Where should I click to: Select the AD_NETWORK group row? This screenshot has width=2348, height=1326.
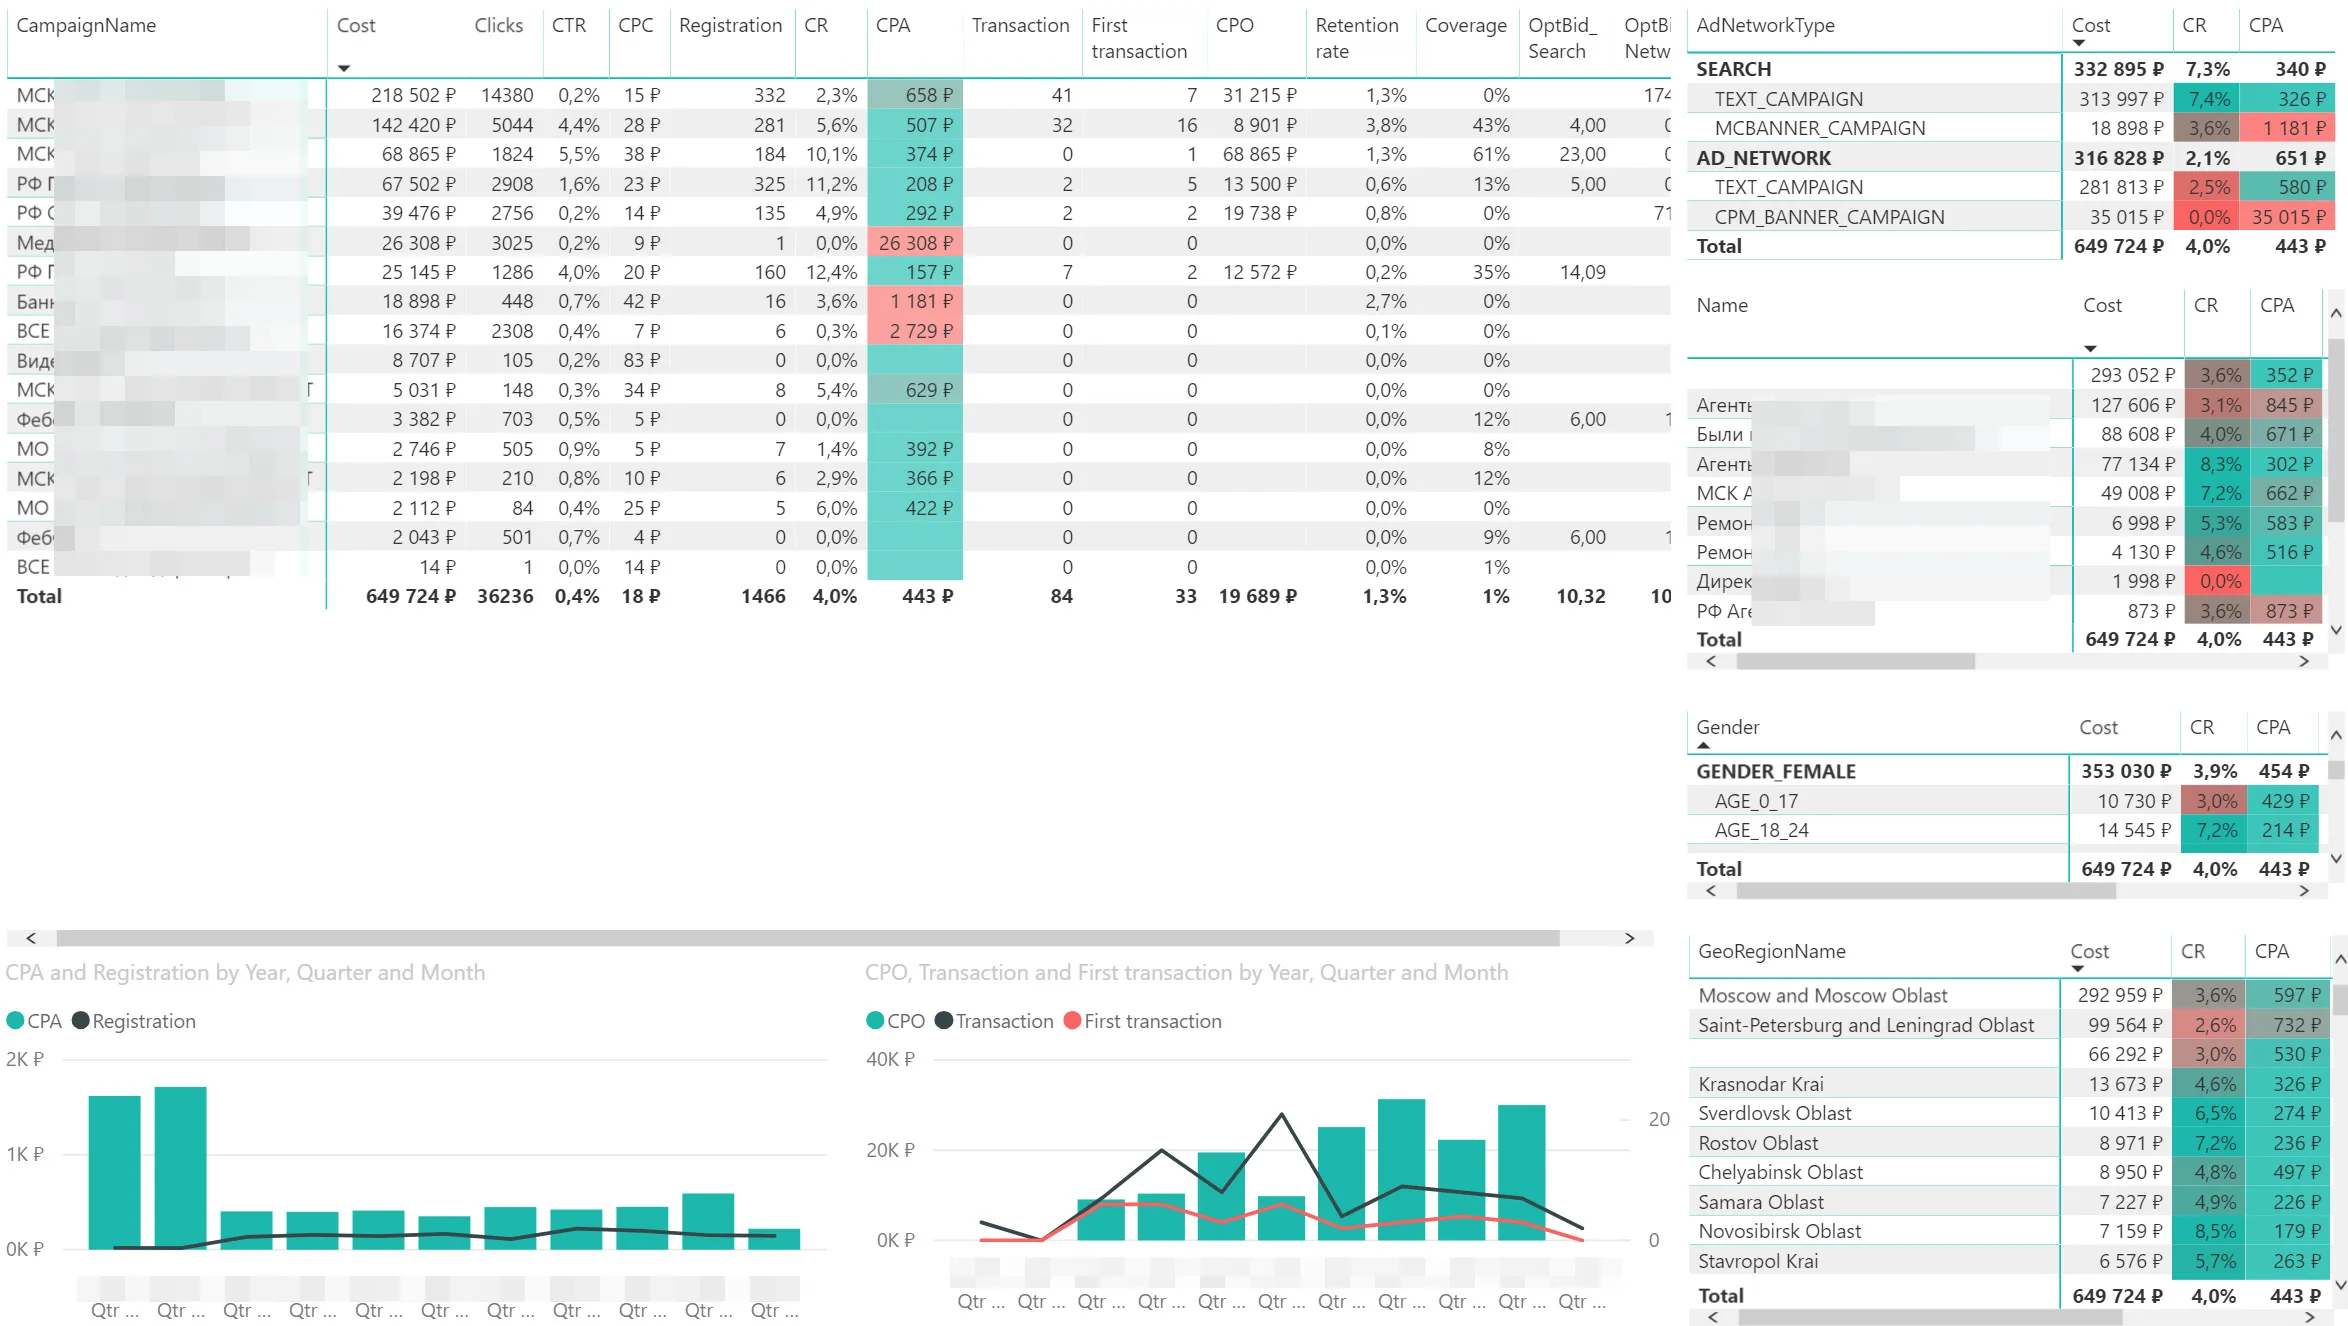(x=2010, y=157)
